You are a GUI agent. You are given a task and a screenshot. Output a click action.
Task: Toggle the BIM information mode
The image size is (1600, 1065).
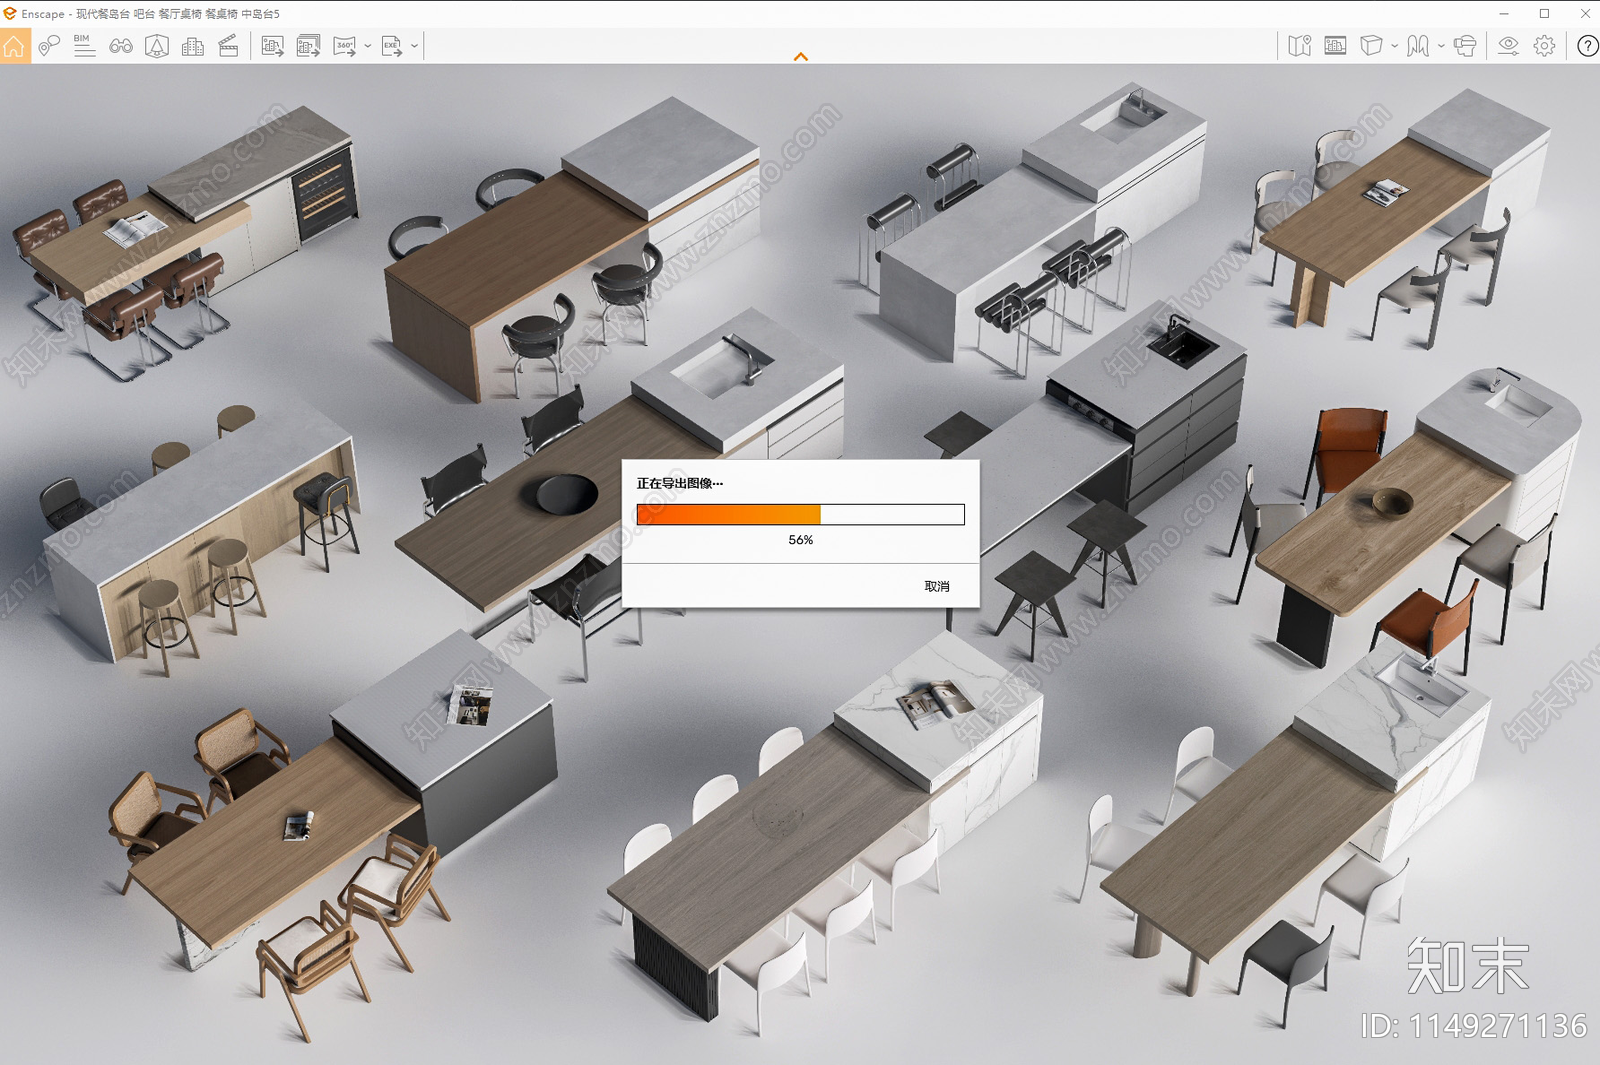click(85, 46)
